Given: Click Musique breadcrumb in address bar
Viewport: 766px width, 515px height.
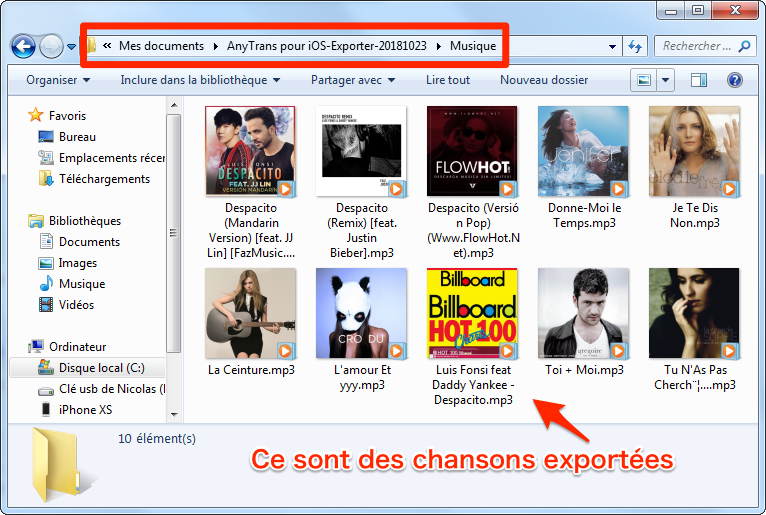Looking at the screenshot, I should pos(473,46).
